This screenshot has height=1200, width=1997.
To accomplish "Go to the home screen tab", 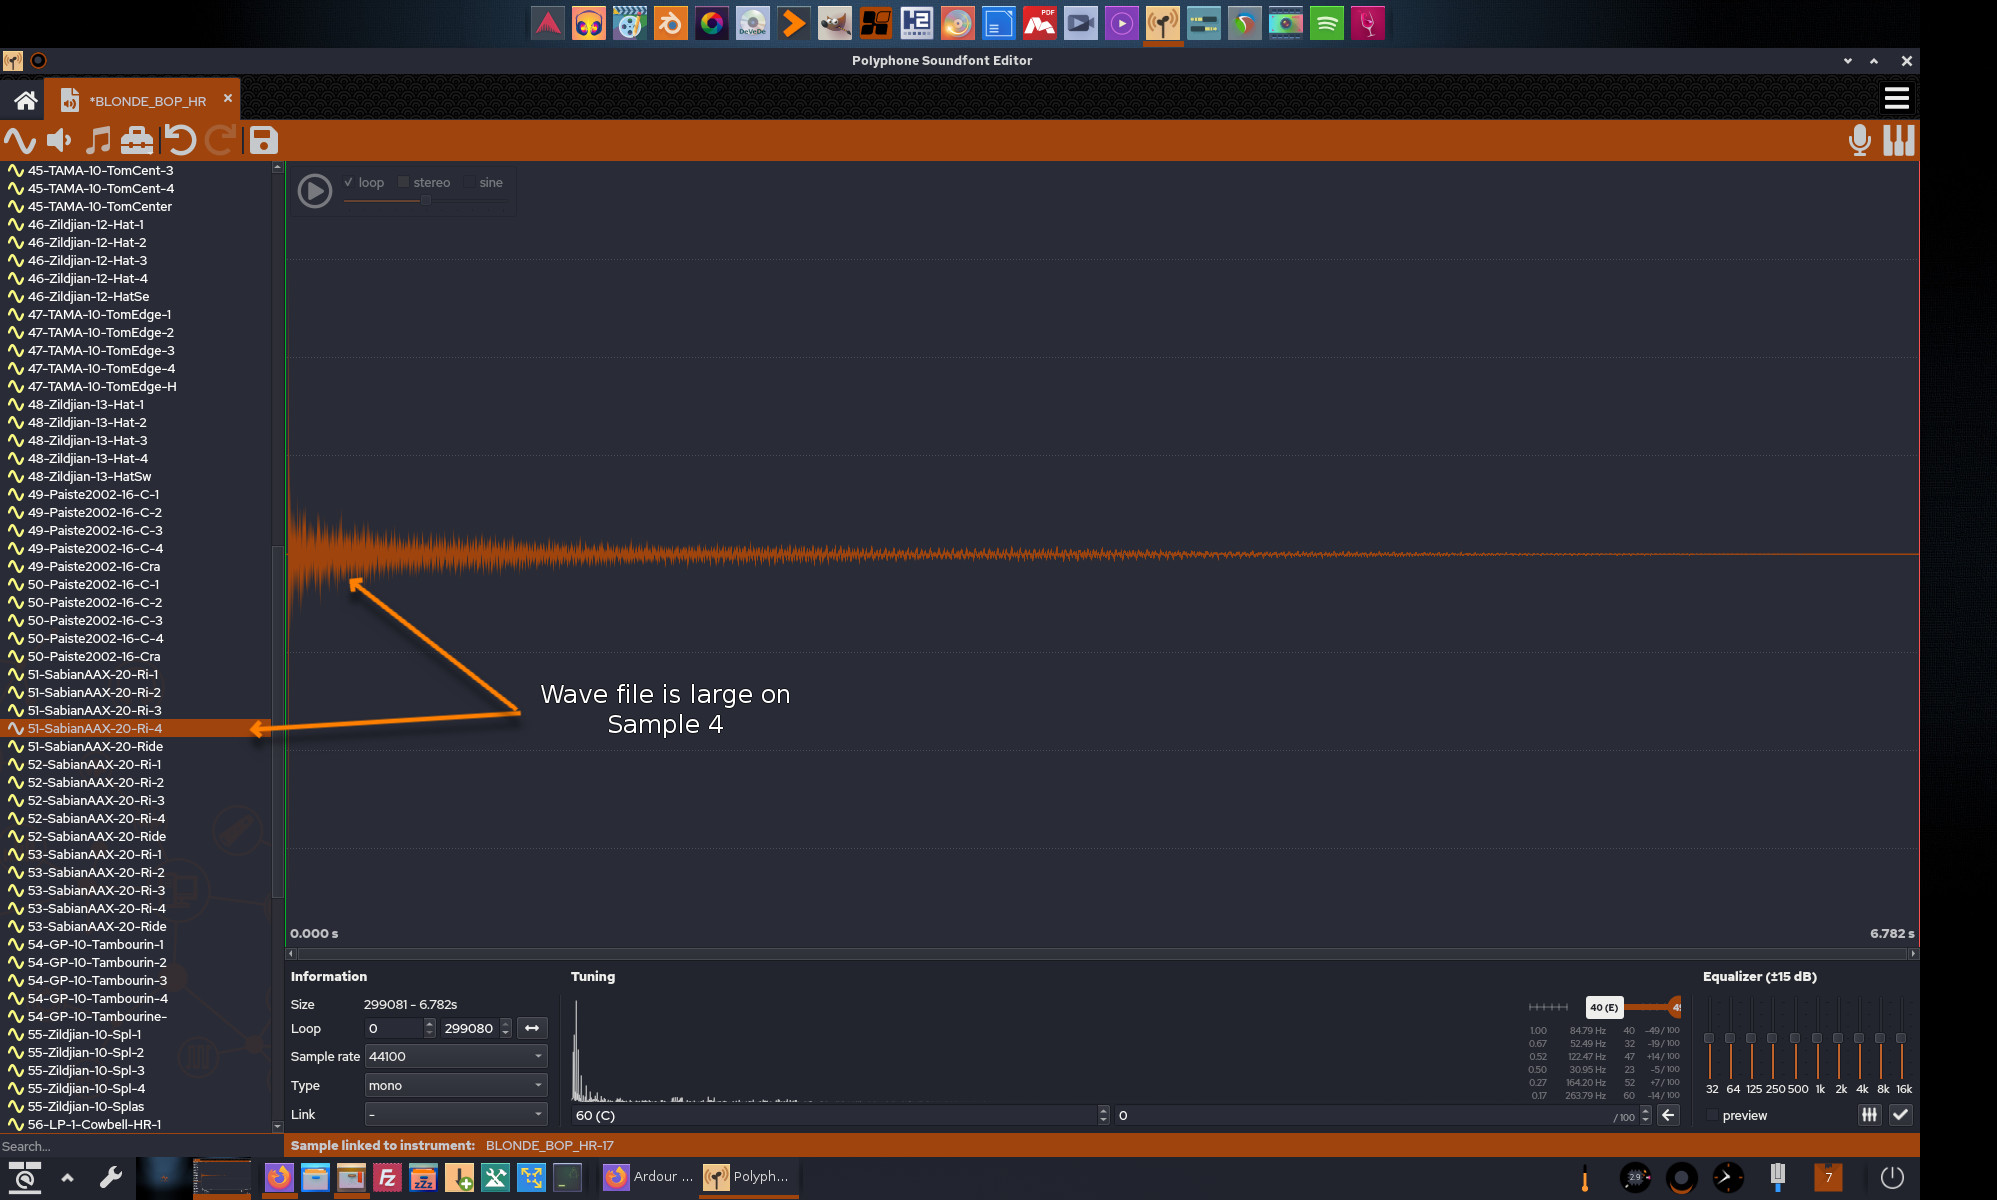I will pyautogui.click(x=25, y=100).
